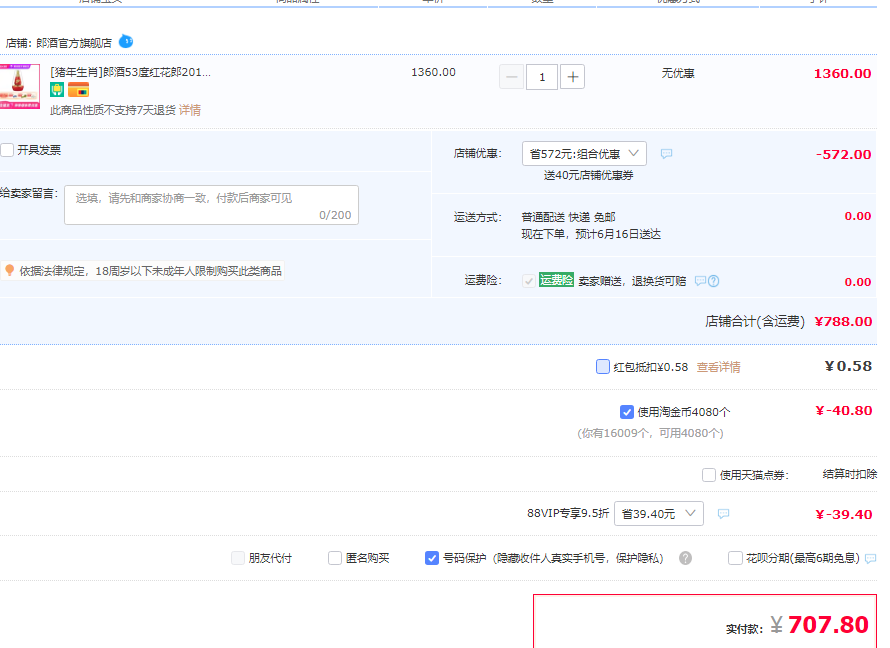Click the 18周岁以下未成年人 legal notice text
Viewport: 890px width, 648px height.
click(x=150, y=271)
